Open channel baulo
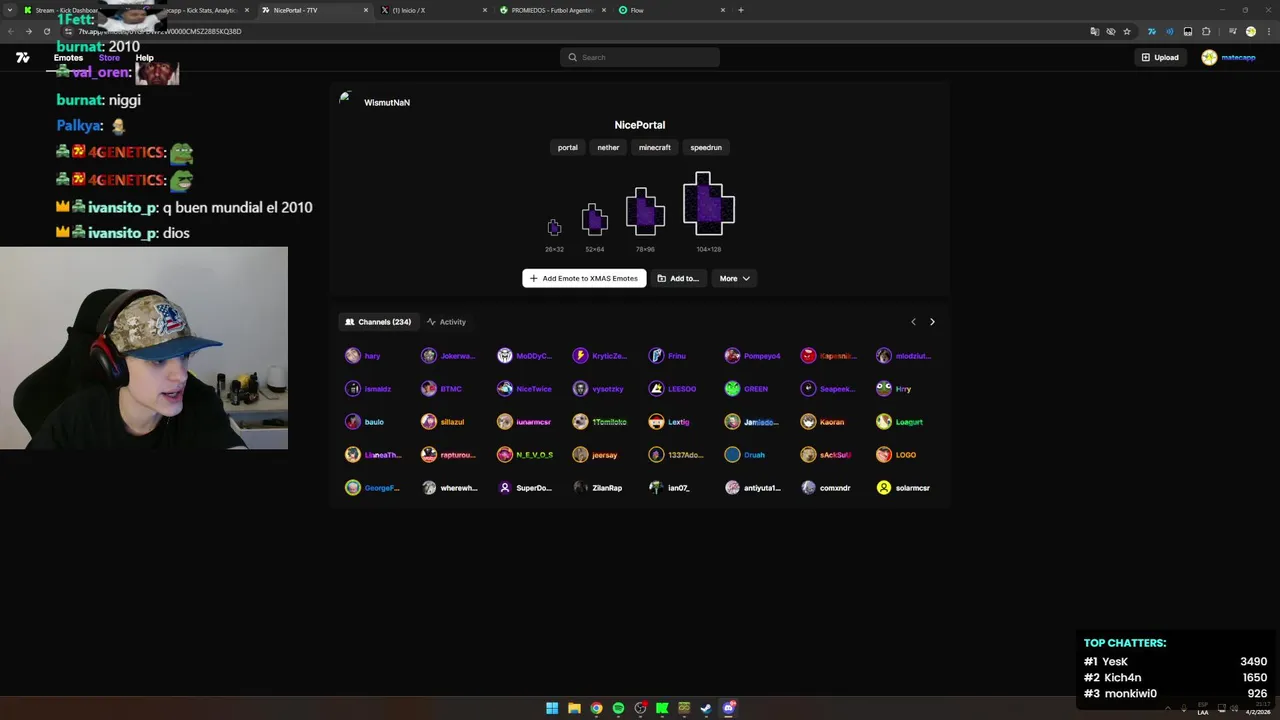The image size is (1280, 720). click(365, 422)
